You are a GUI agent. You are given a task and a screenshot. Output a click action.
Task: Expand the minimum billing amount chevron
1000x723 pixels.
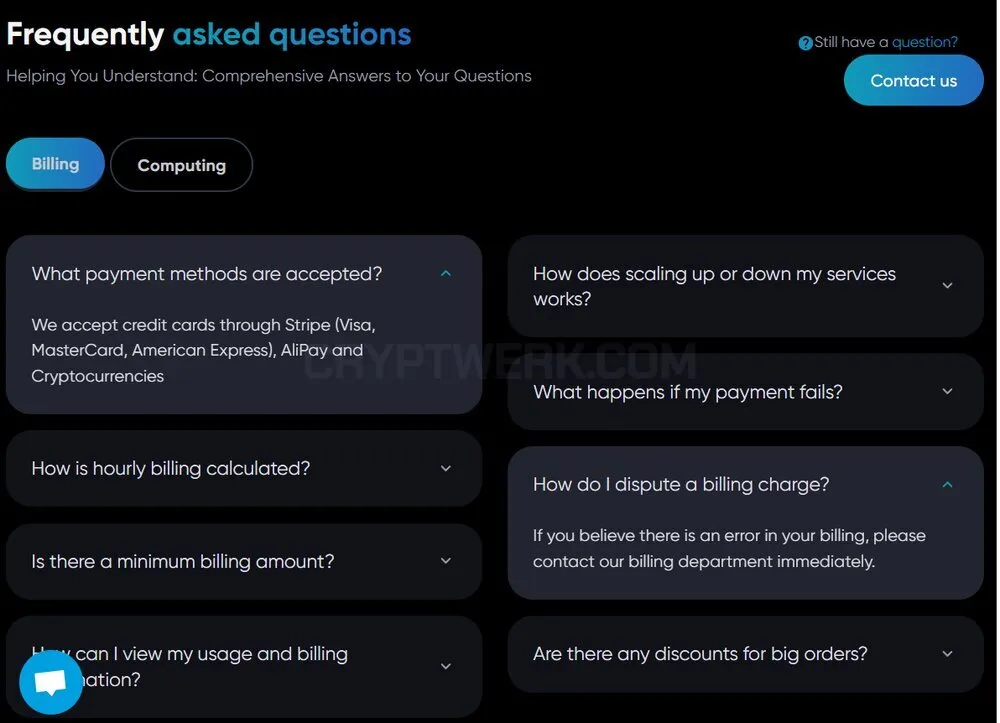coord(446,561)
